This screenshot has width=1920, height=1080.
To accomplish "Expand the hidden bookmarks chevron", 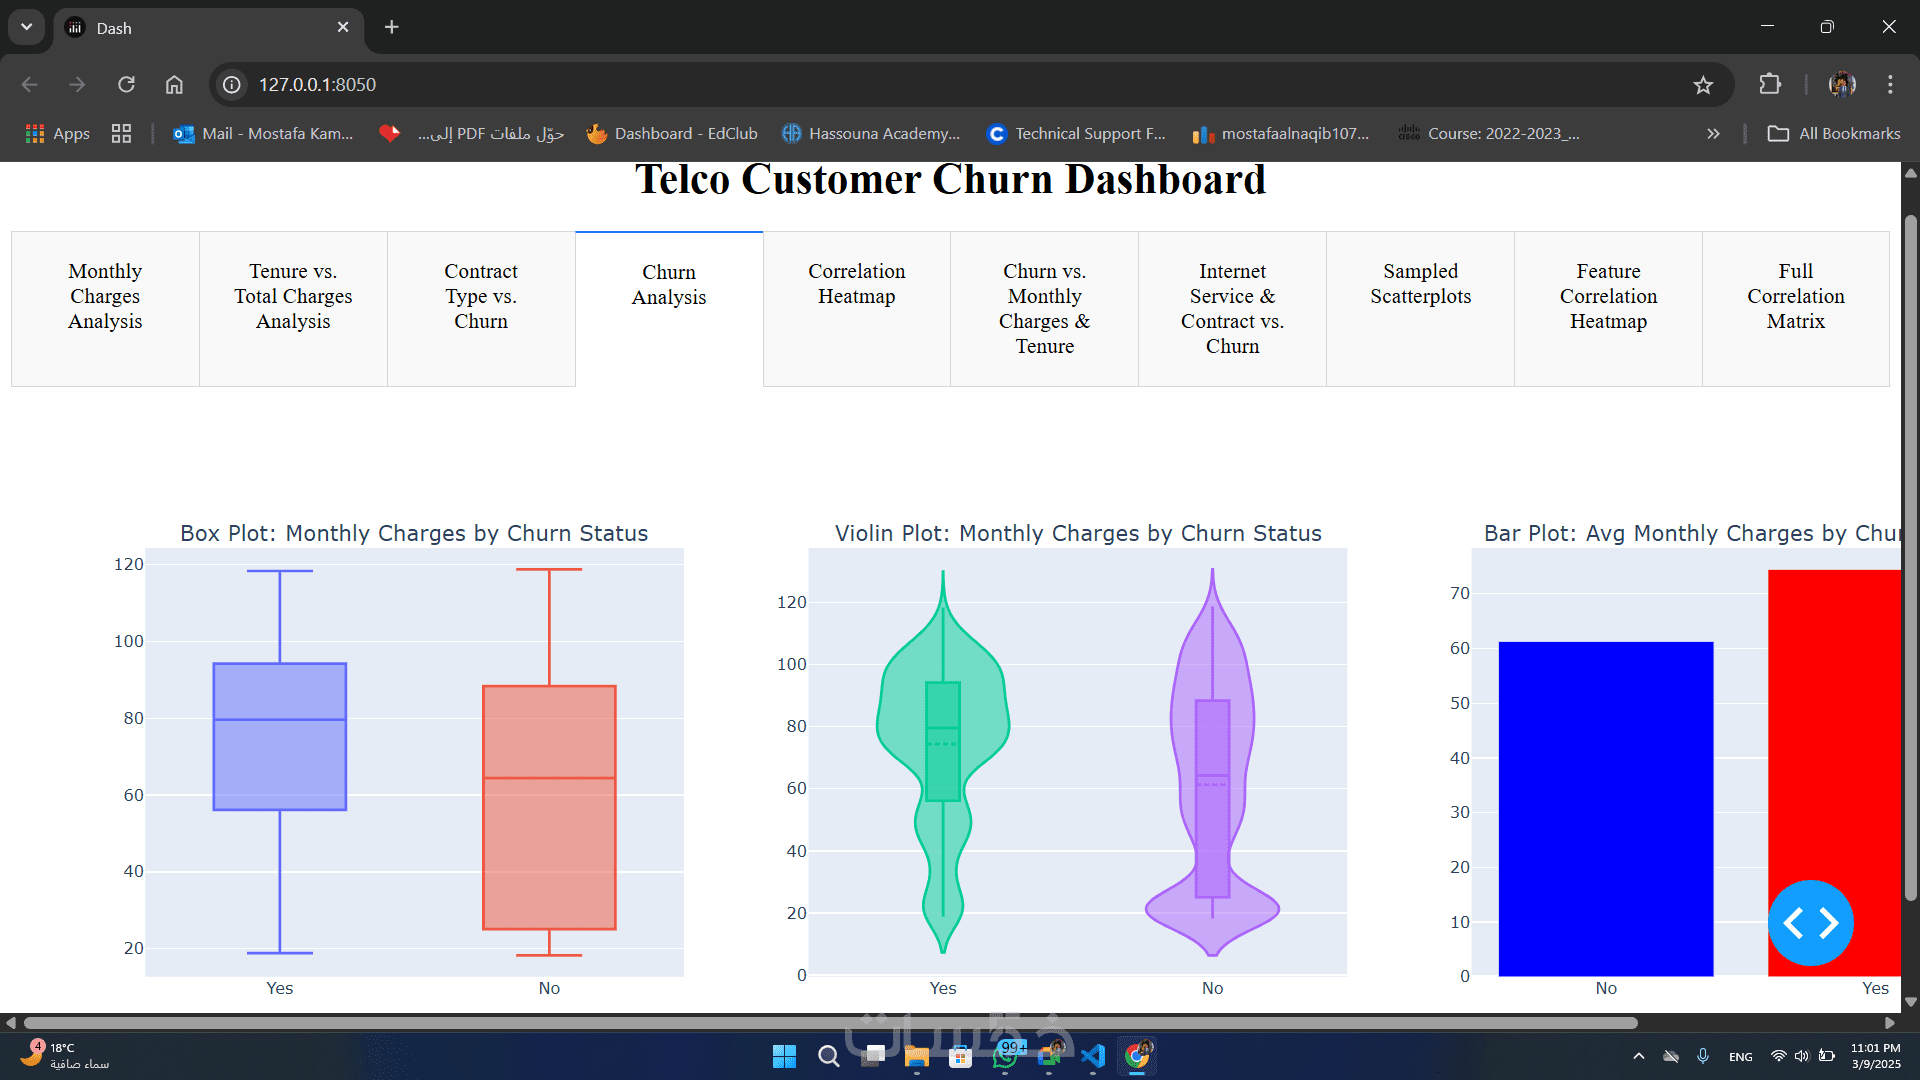I will click(1713, 134).
